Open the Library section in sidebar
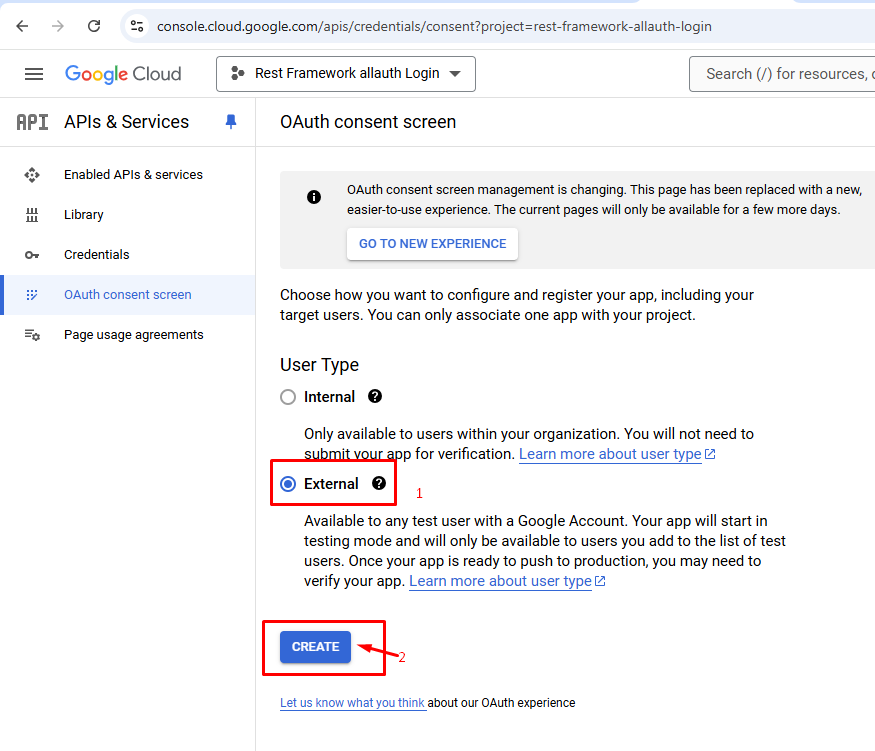Viewport: 875px width, 751px height. tap(83, 215)
